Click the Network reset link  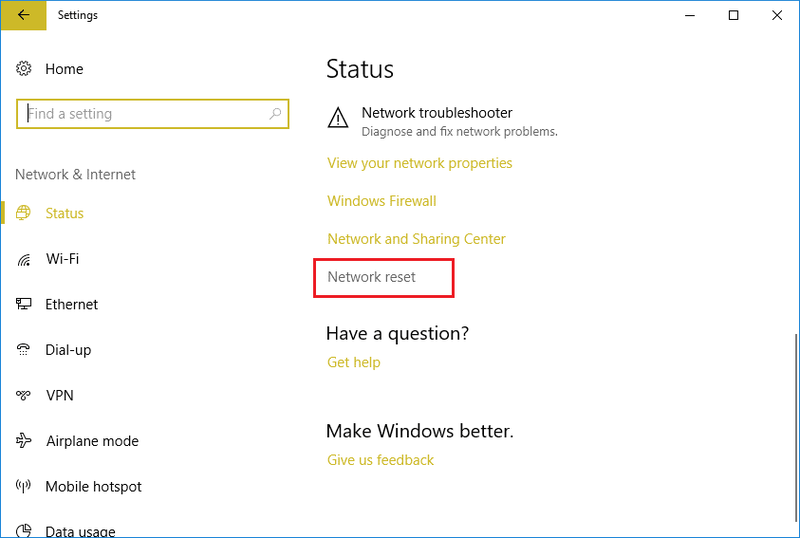pos(371,277)
